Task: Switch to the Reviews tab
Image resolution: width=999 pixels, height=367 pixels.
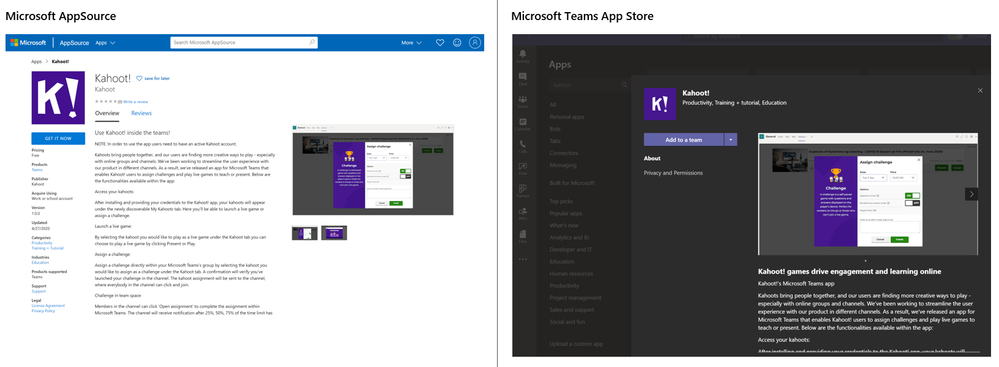Action: (141, 113)
